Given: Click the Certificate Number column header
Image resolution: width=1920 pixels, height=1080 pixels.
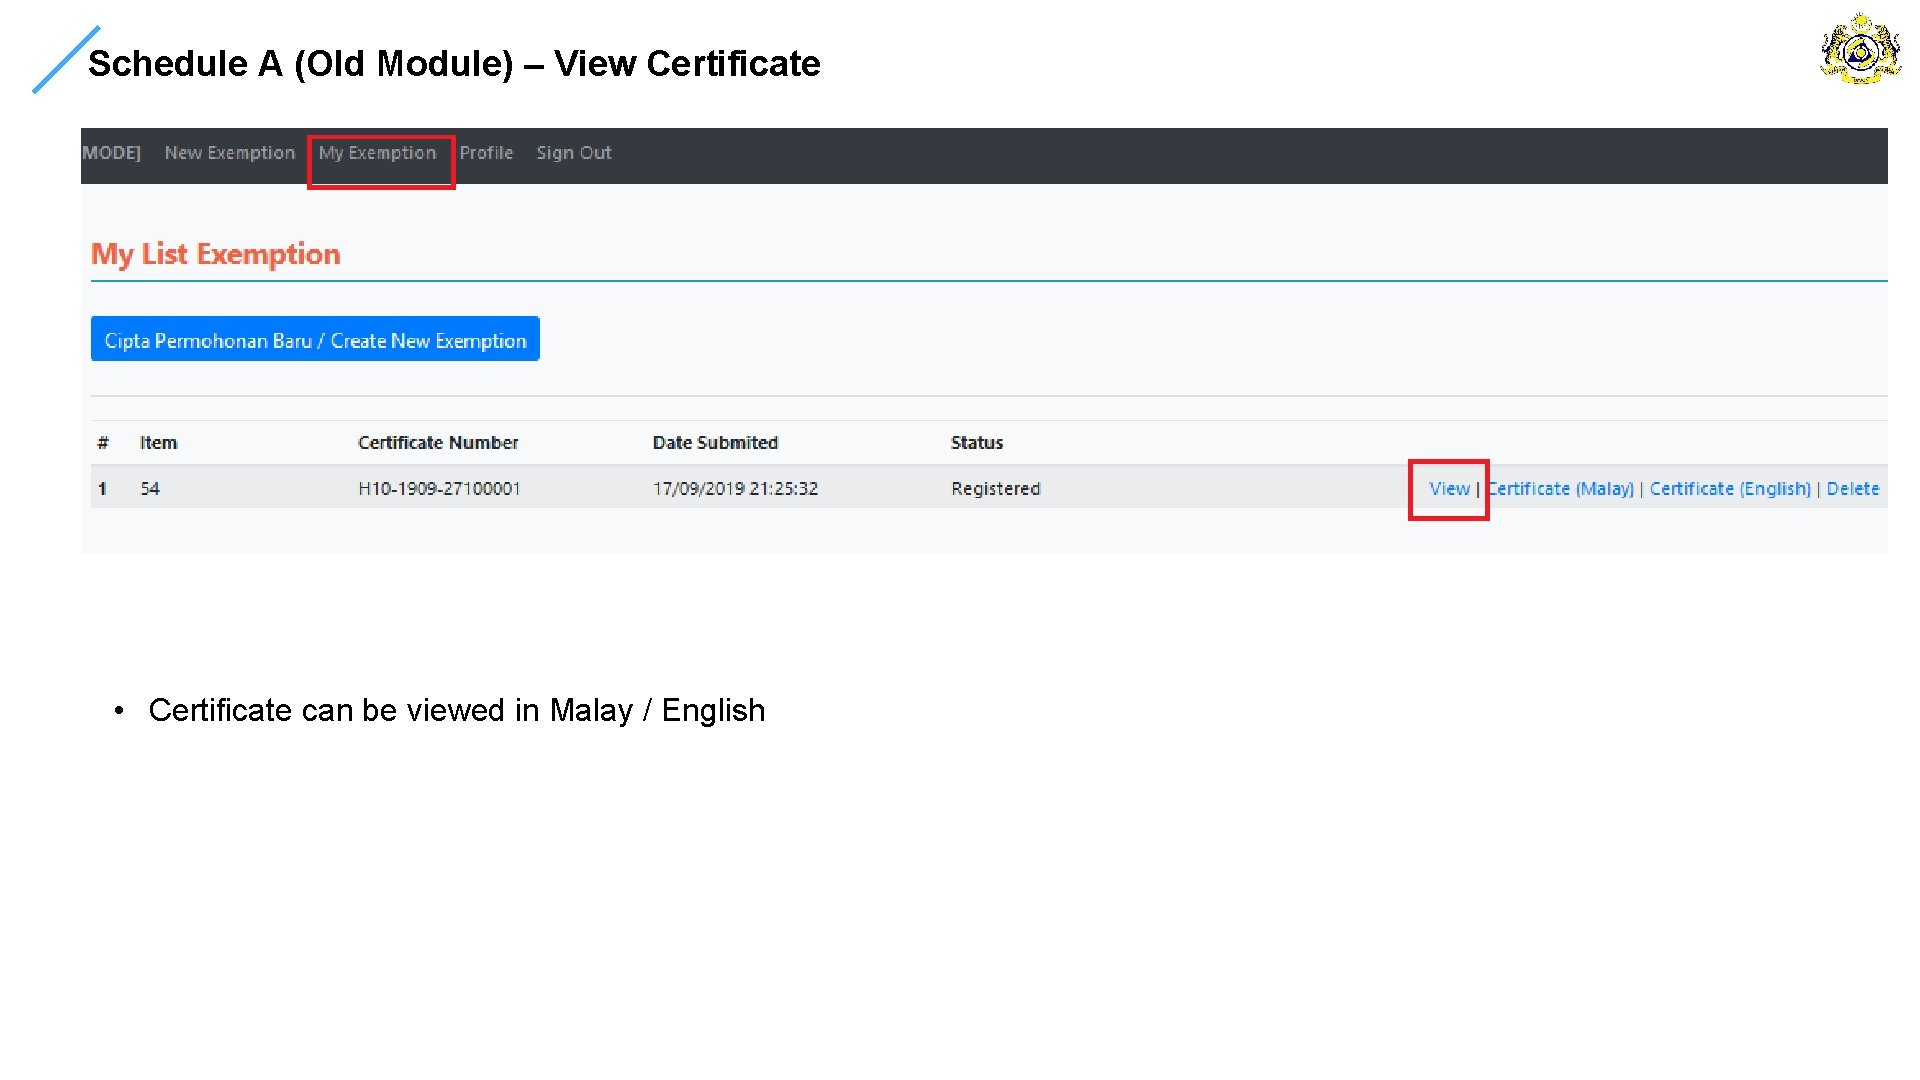Looking at the screenshot, I should click(438, 443).
